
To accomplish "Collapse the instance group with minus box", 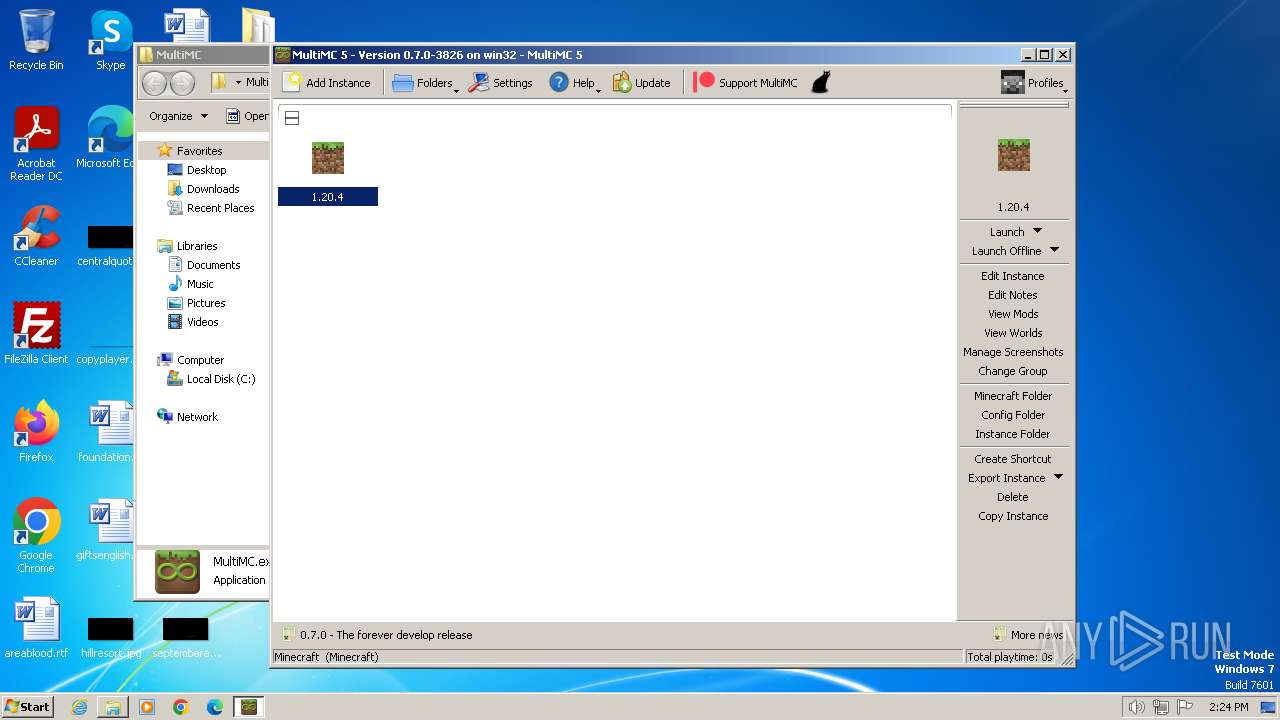I will [x=292, y=118].
